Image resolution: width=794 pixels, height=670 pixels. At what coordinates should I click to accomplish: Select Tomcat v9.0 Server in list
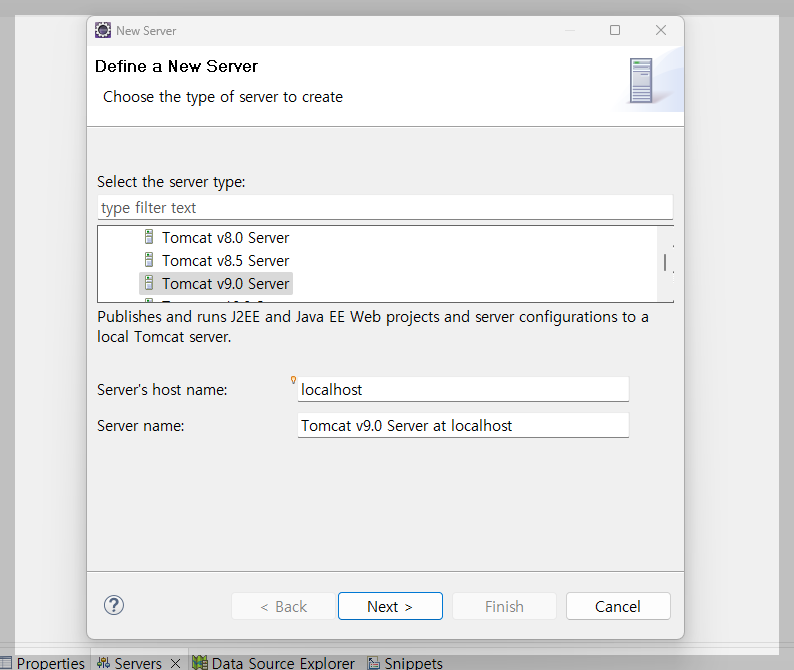pyautogui.click(x=216, y=284)
